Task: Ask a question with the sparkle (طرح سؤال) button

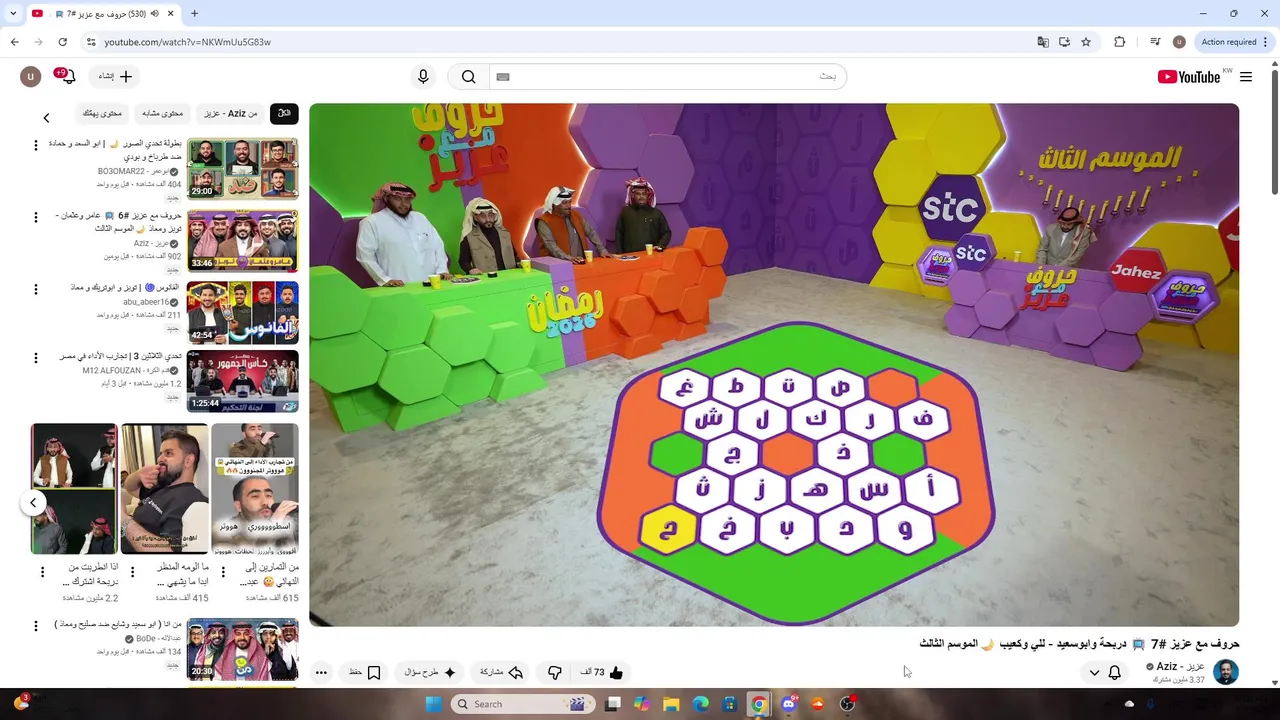Action: click(x=430, y=673)
